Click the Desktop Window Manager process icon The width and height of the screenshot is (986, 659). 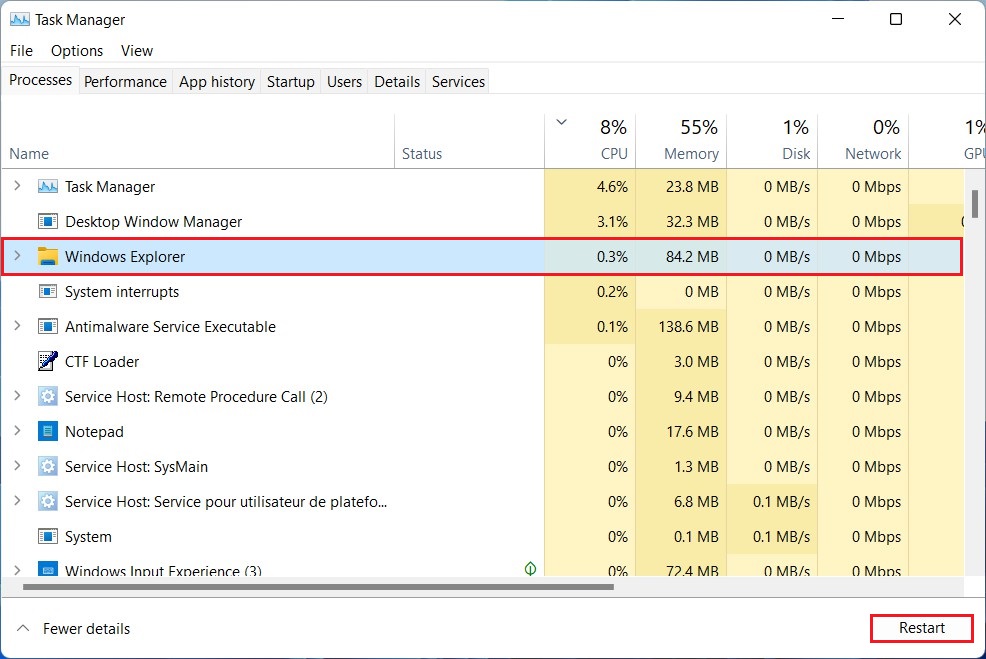tap(48, 221)
